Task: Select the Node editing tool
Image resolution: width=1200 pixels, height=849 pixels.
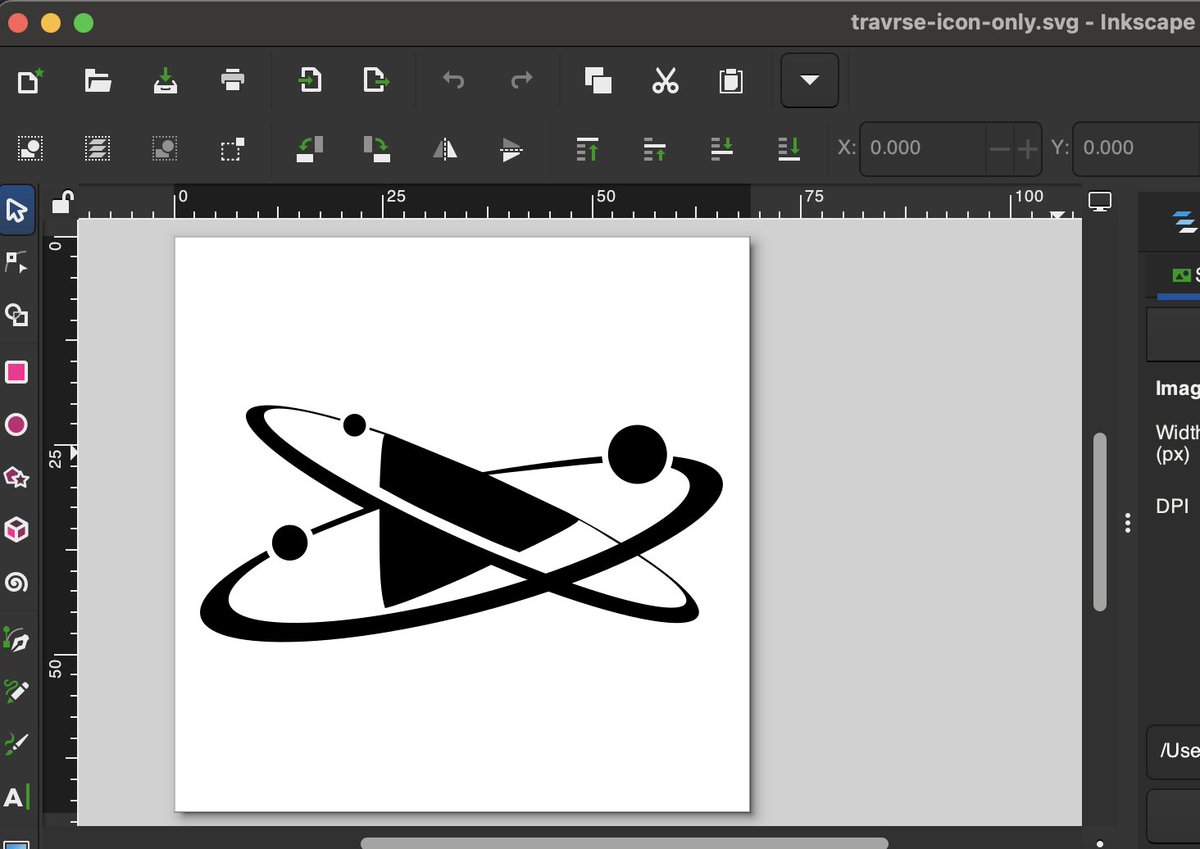Action: [x=16, y=263]
